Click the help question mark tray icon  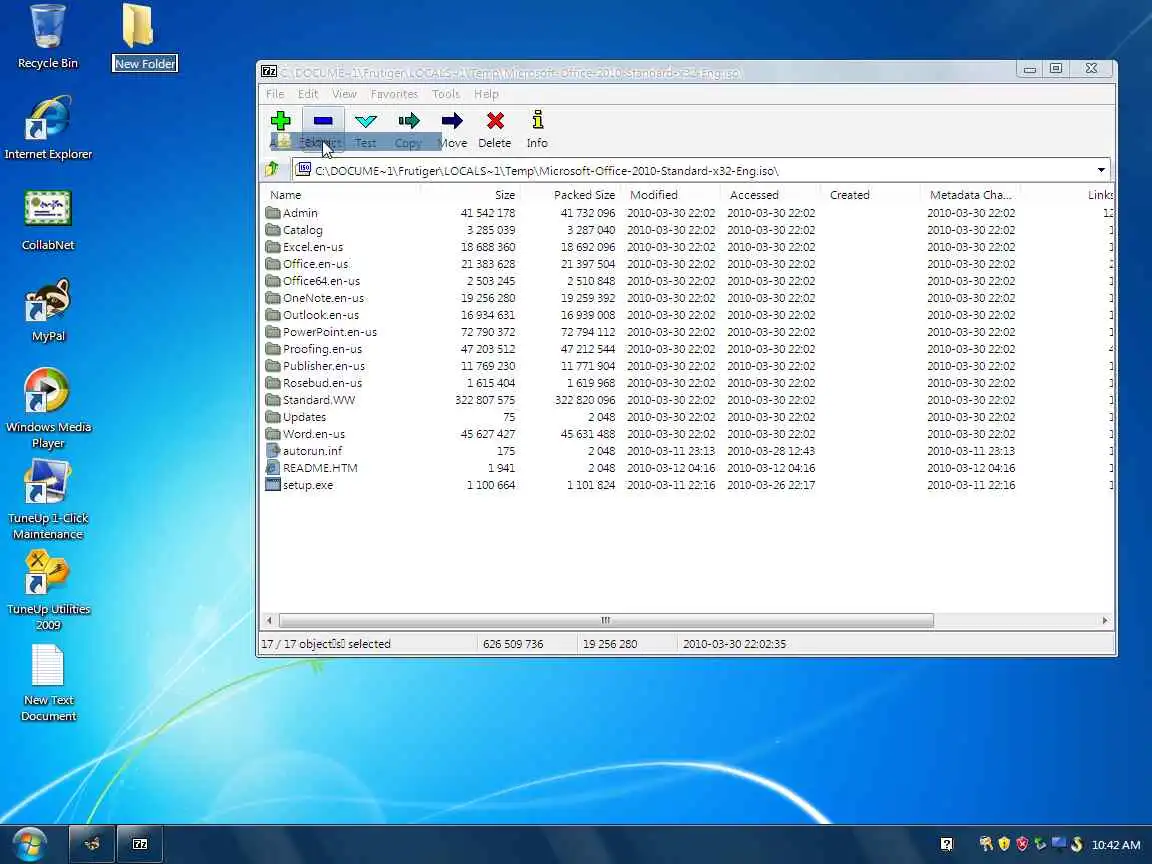pyautogui.click(x=946, y=844)
